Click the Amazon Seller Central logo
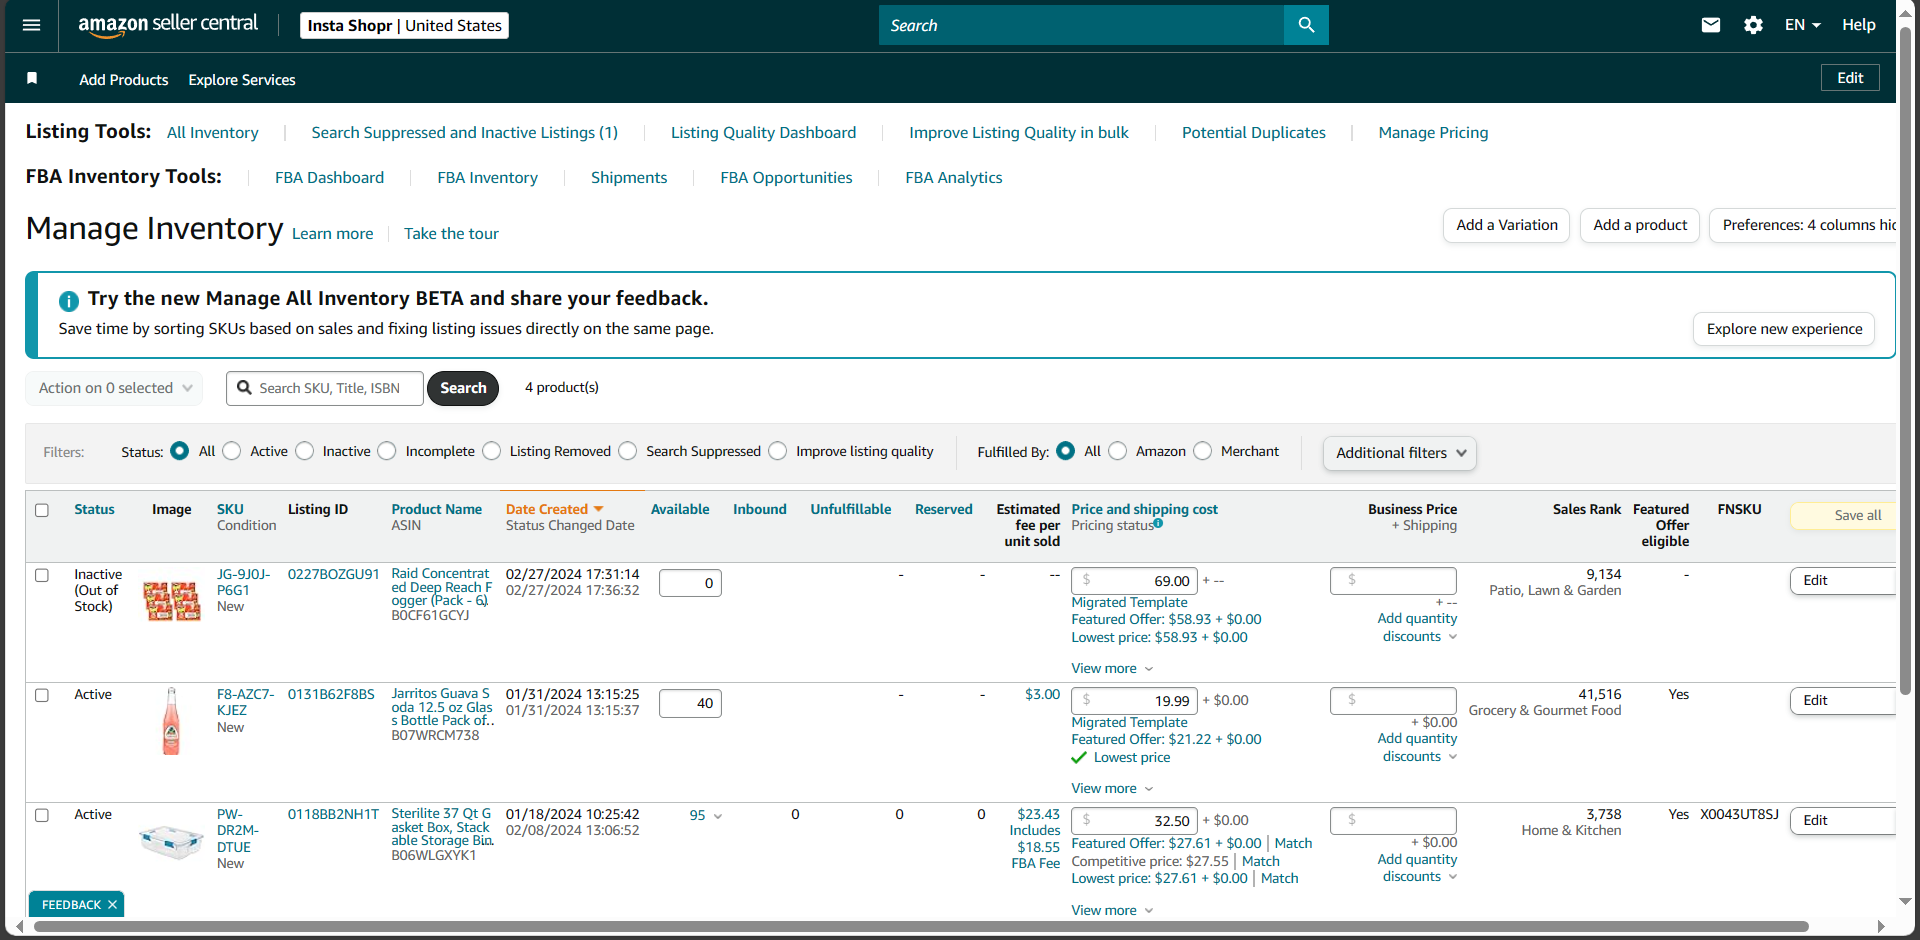1920x940 pixels. 168,25
